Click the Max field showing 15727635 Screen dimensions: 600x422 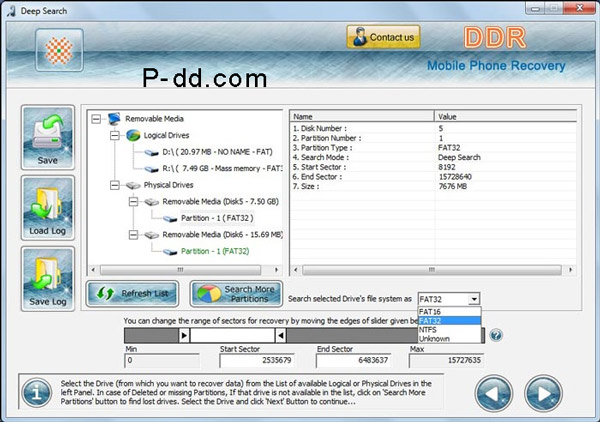tap(446, 360)
